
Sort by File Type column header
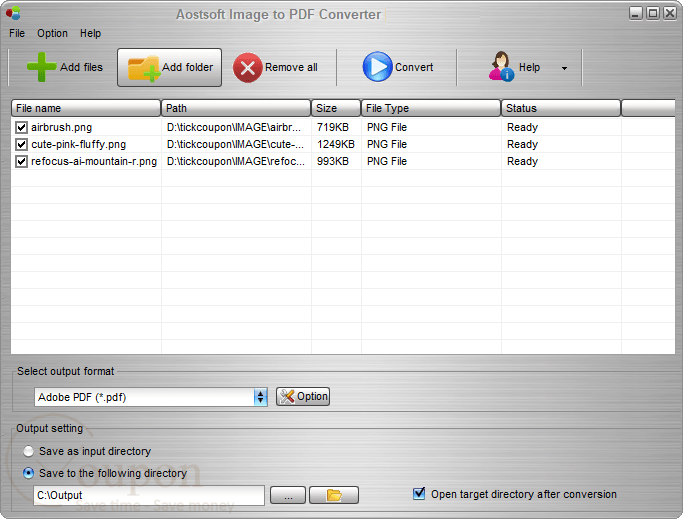(x=431, y=108)
